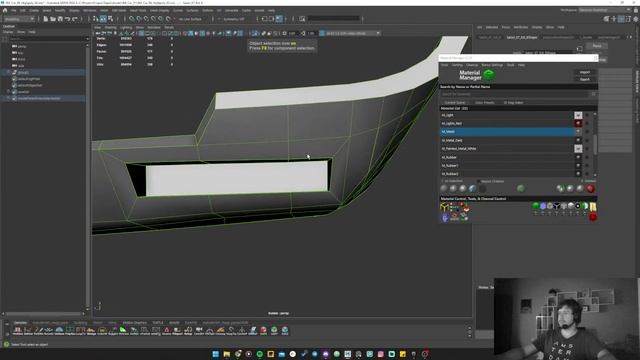The width and height of the screenshot is (640, 360).
Task: Select the highlighted 'Select by object type' icon
Action: click(103, 19)
